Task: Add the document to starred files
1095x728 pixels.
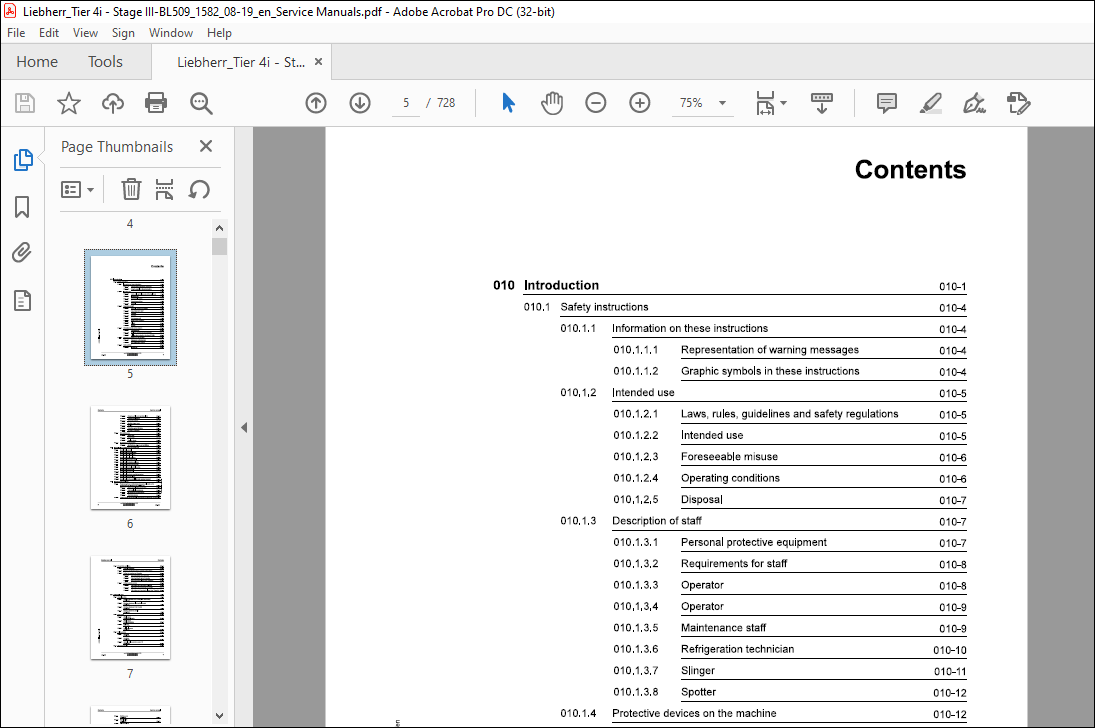Action: pyautogui.click(x=68, y=103)
